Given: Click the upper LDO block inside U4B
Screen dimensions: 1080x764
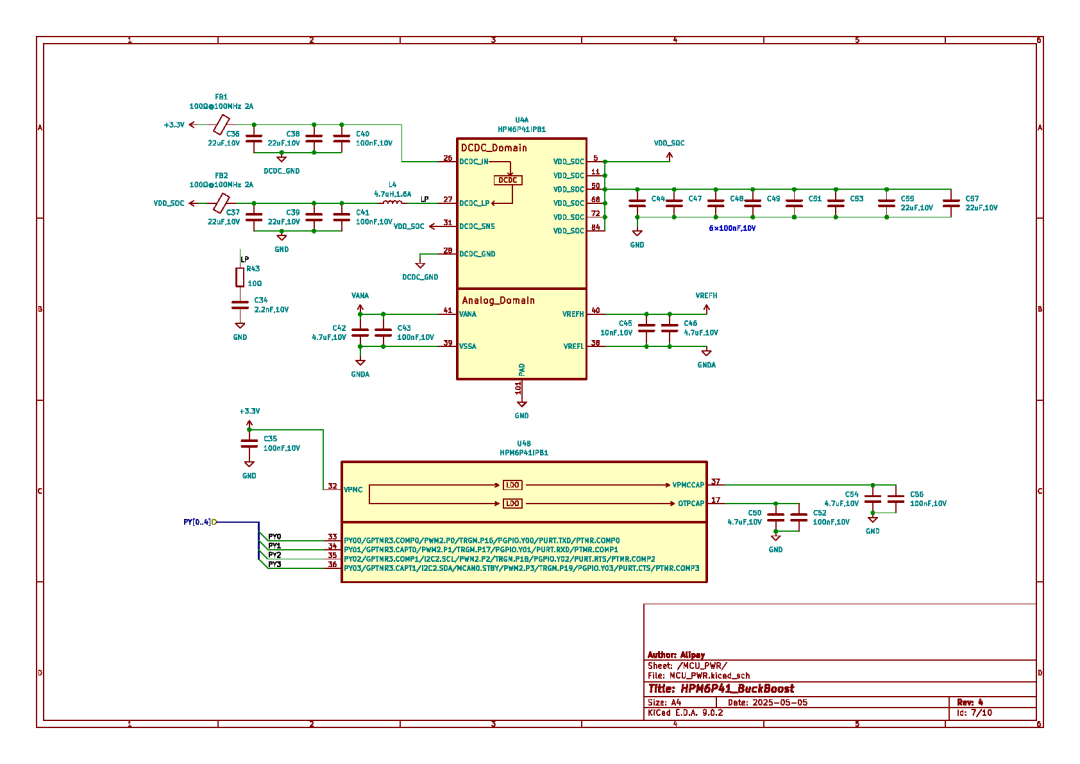Looking at the screenshot, I should coord(512,485).
